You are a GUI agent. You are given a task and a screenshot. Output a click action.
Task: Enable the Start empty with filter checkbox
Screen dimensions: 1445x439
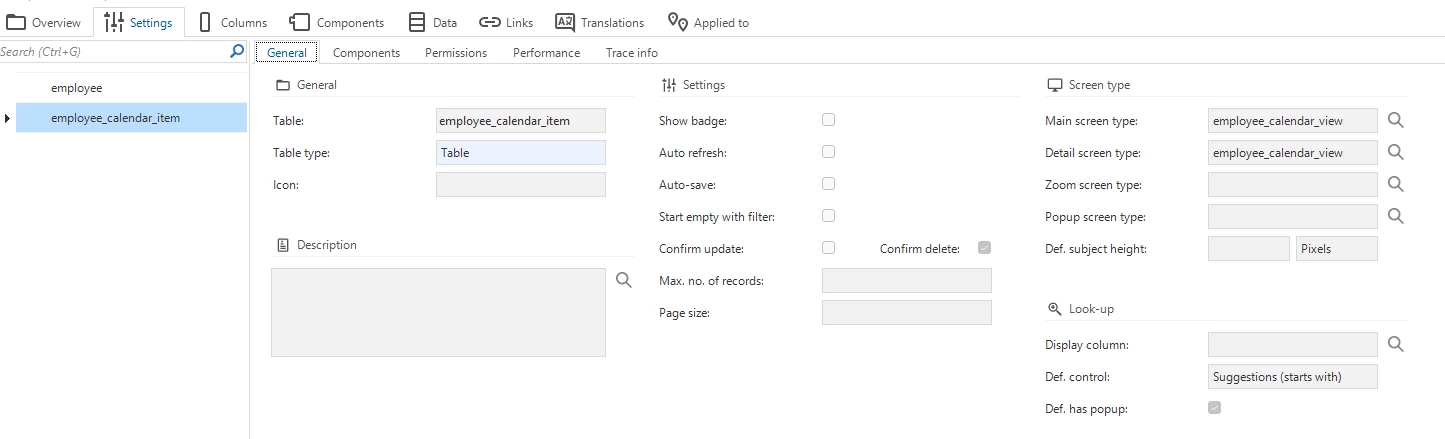tap(828, 216)
